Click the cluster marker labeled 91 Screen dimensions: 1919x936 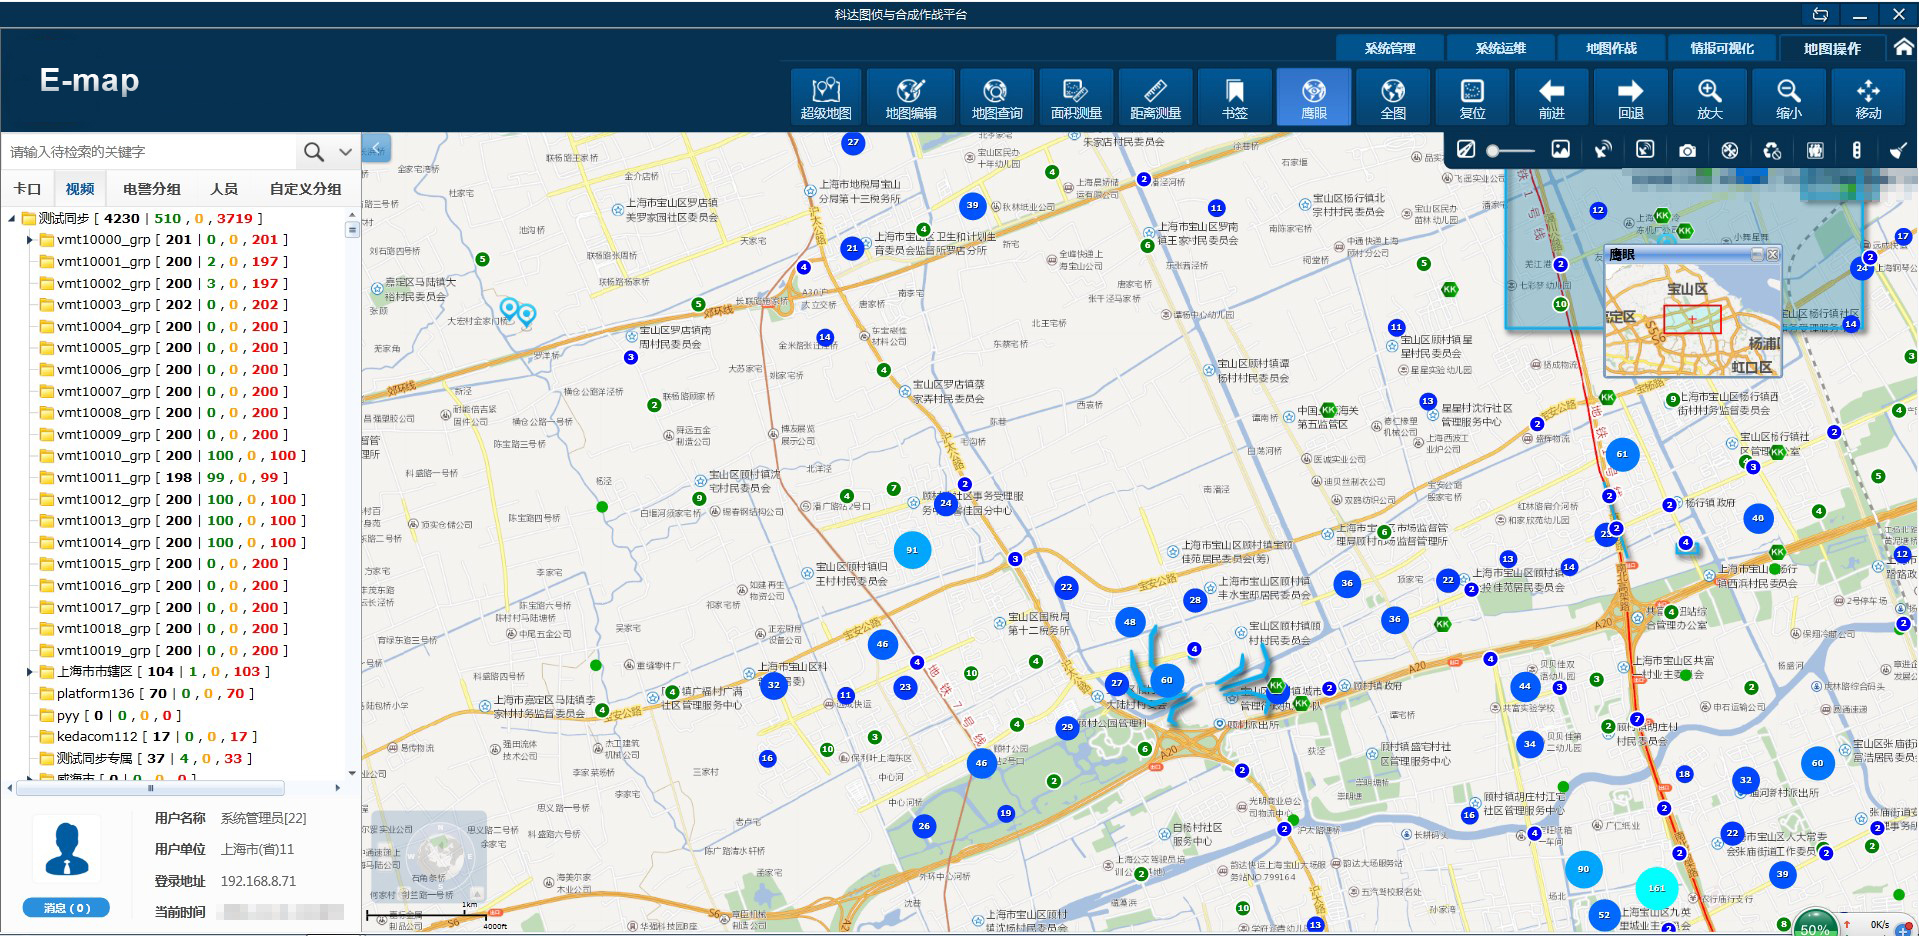pos(912,550)
